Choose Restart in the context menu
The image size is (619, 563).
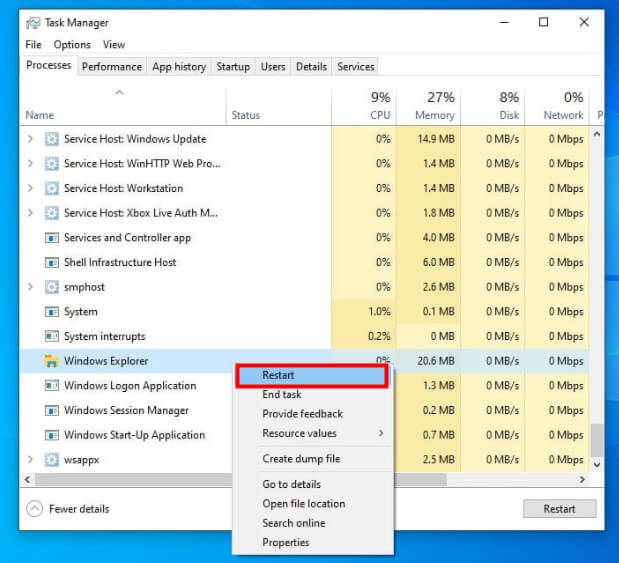(x=312, y=375)
